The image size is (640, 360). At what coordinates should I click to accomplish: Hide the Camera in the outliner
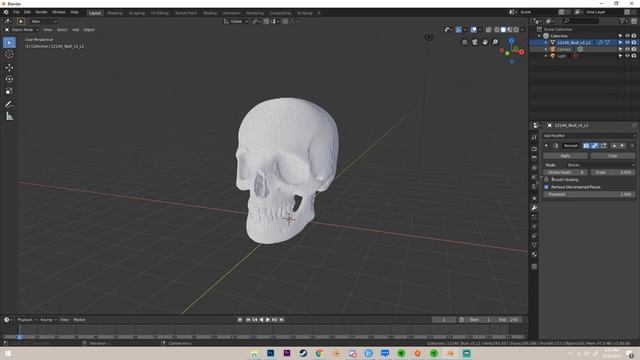627,49
